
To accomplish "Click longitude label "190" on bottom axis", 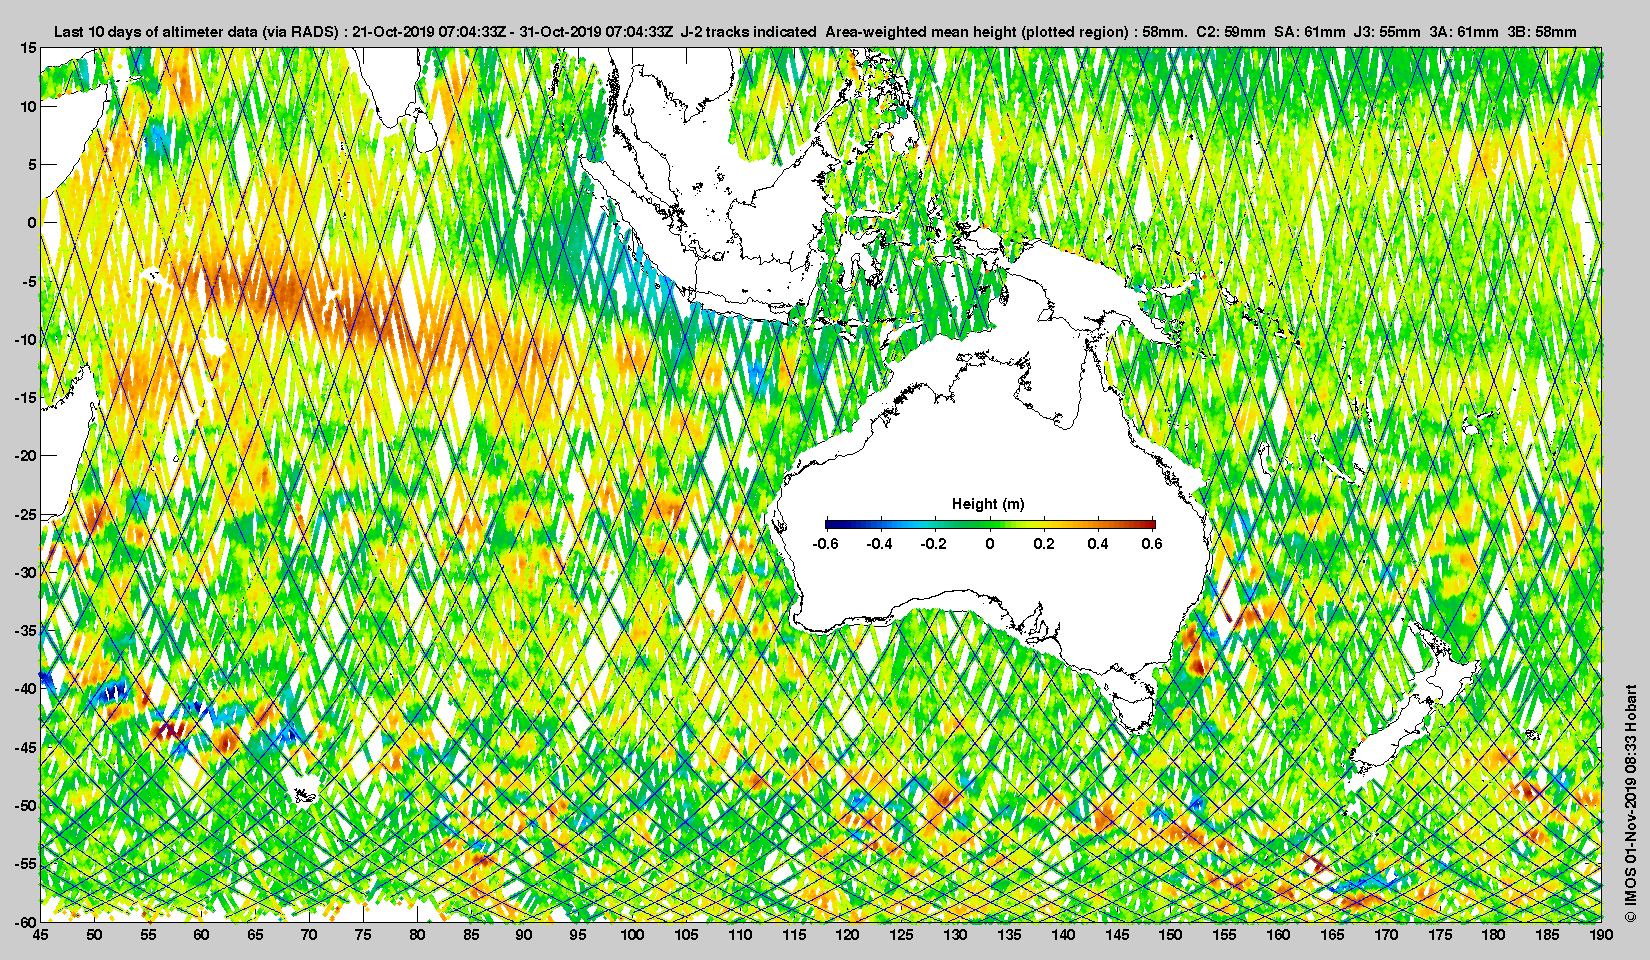I will tap(1601, 935).
